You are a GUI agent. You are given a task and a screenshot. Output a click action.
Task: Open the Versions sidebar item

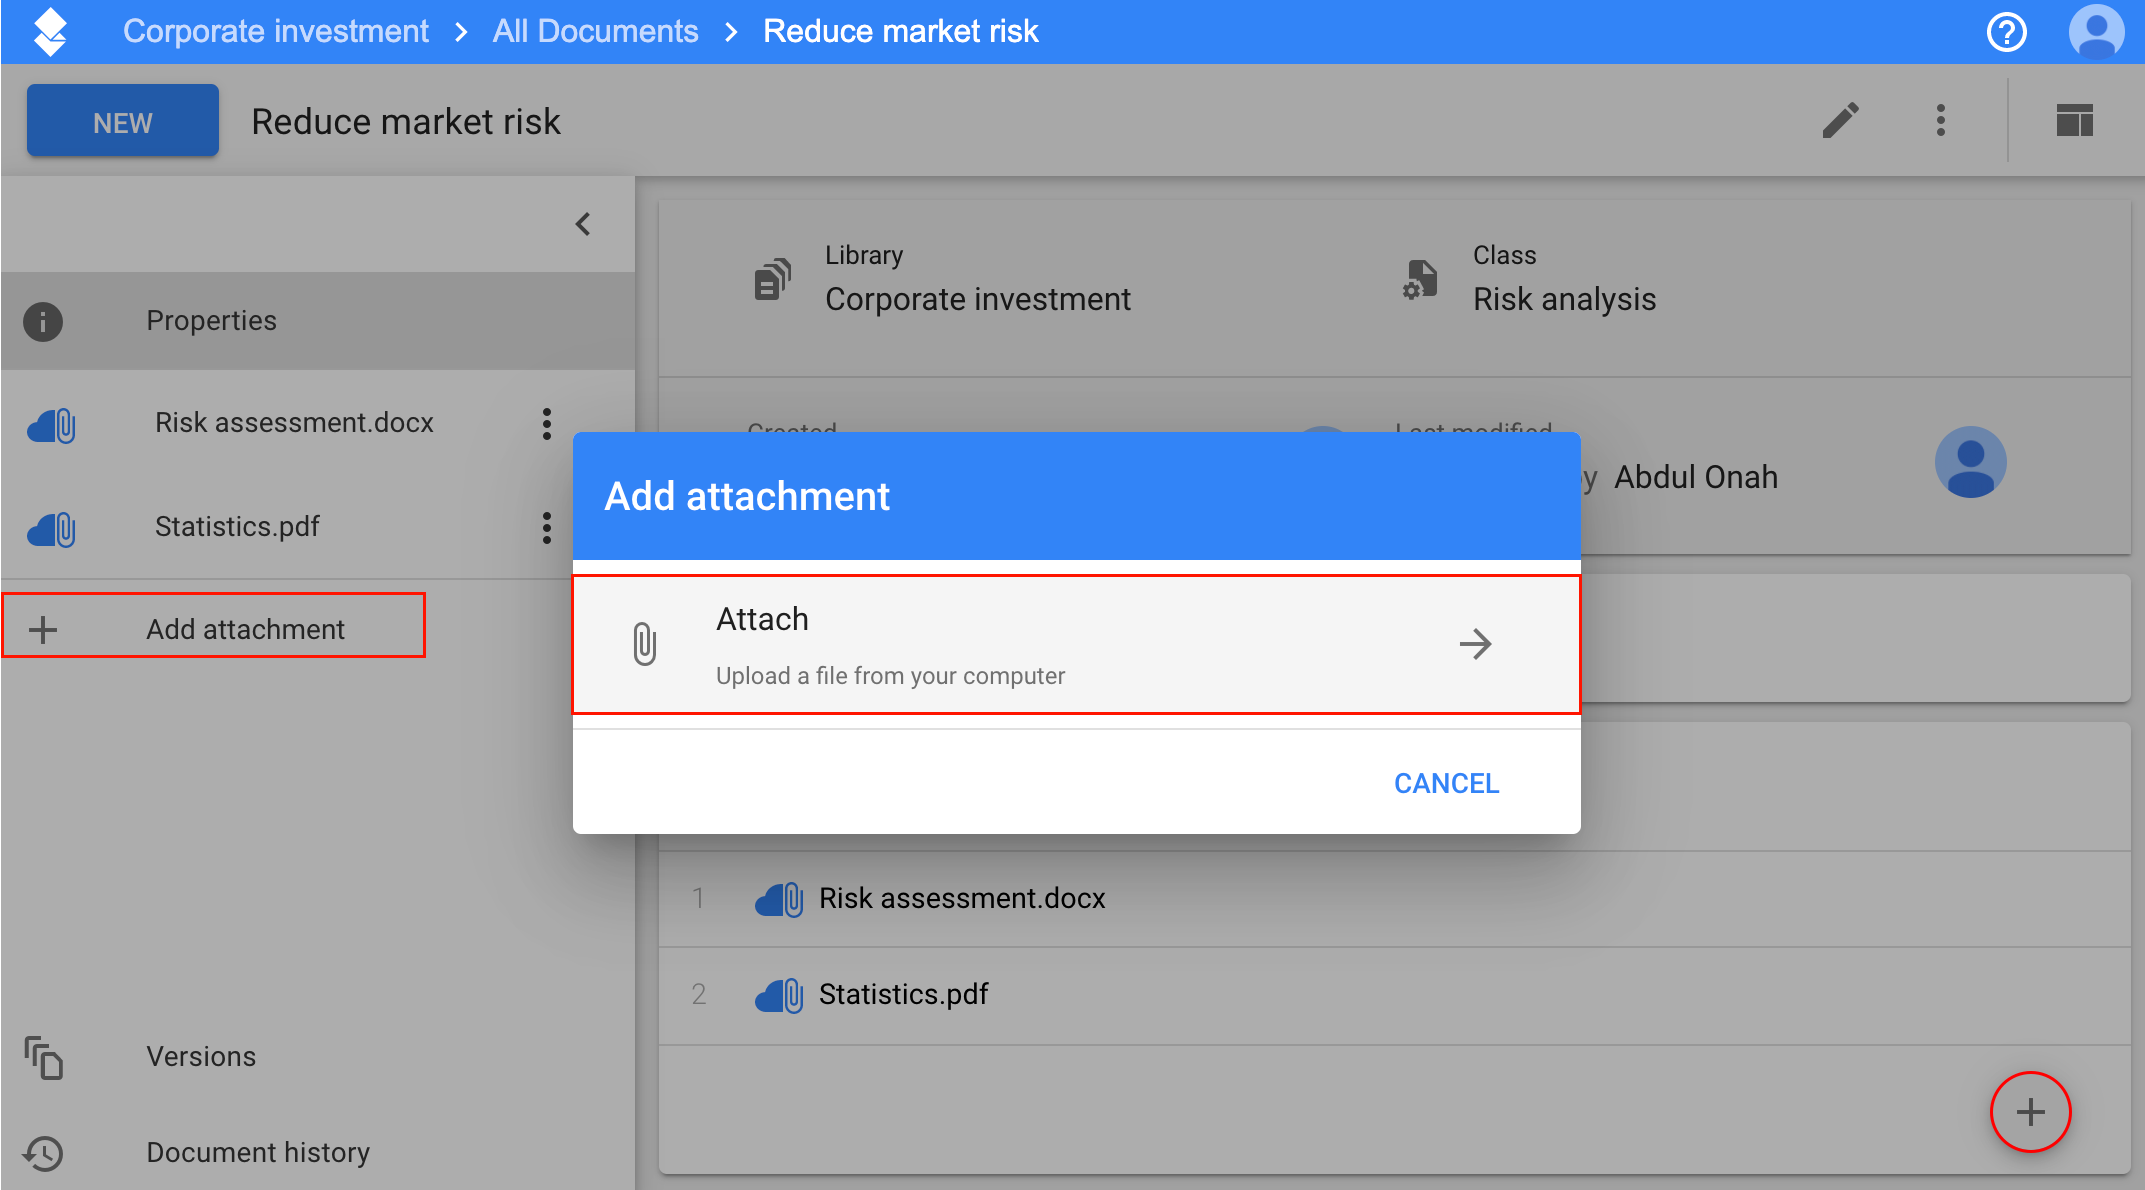coord(201,1057)
